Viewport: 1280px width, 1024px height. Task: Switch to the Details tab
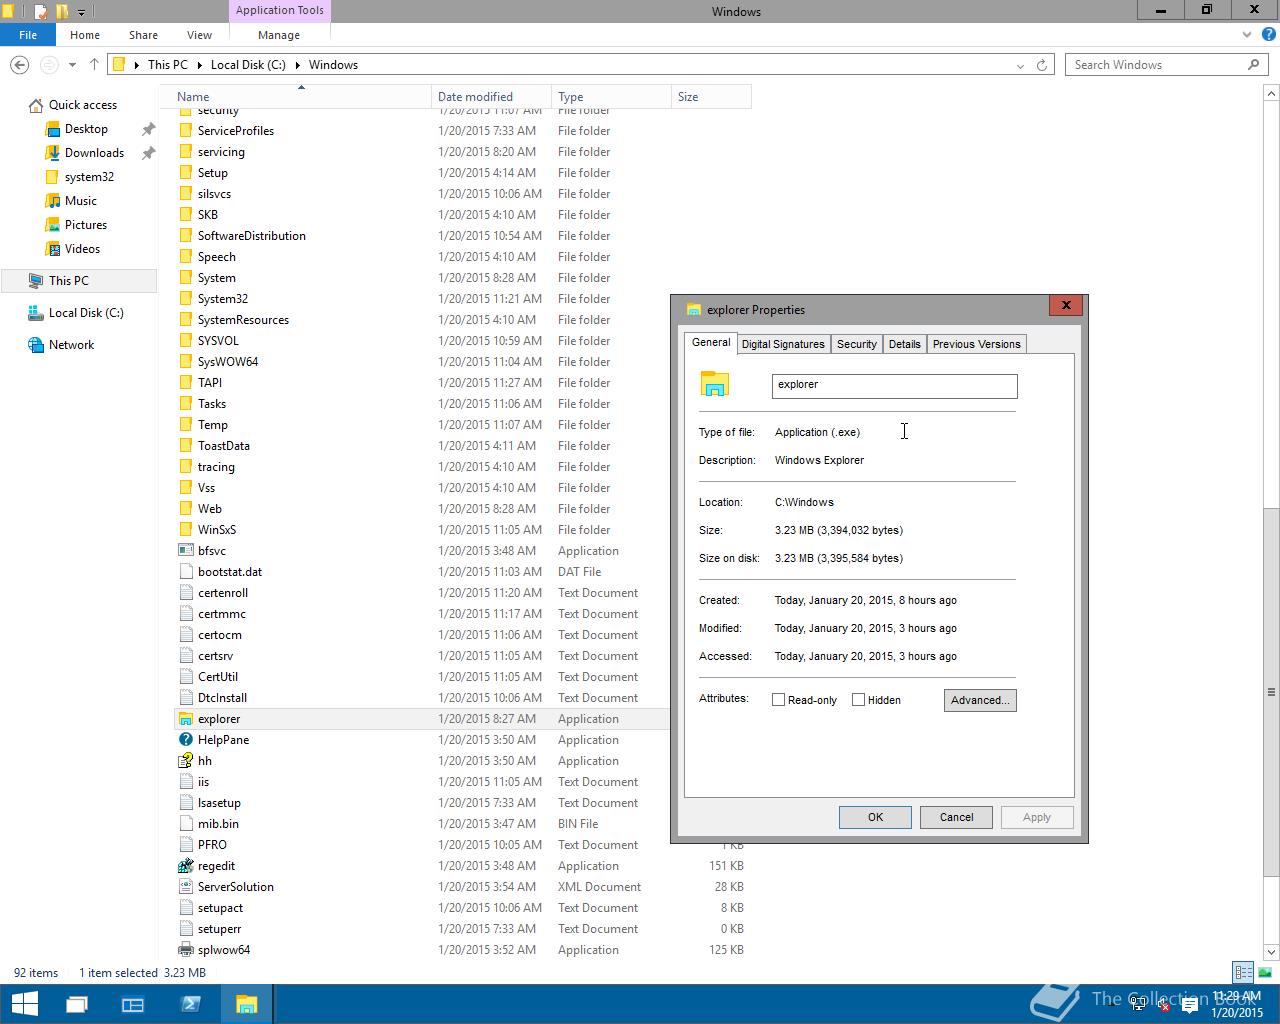(x=905, y=344)
